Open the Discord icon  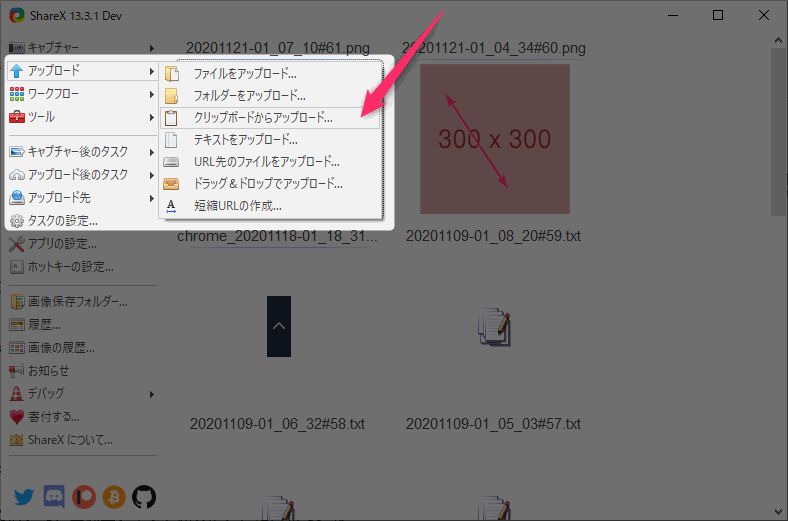pos(54,497)
